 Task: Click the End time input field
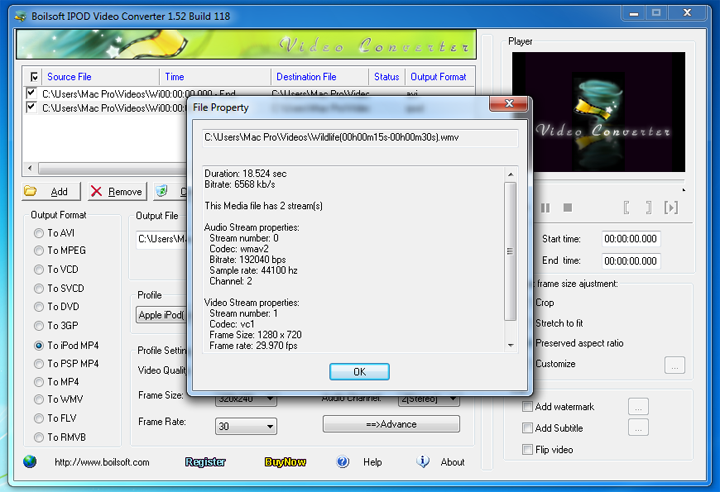coord(631,261)
